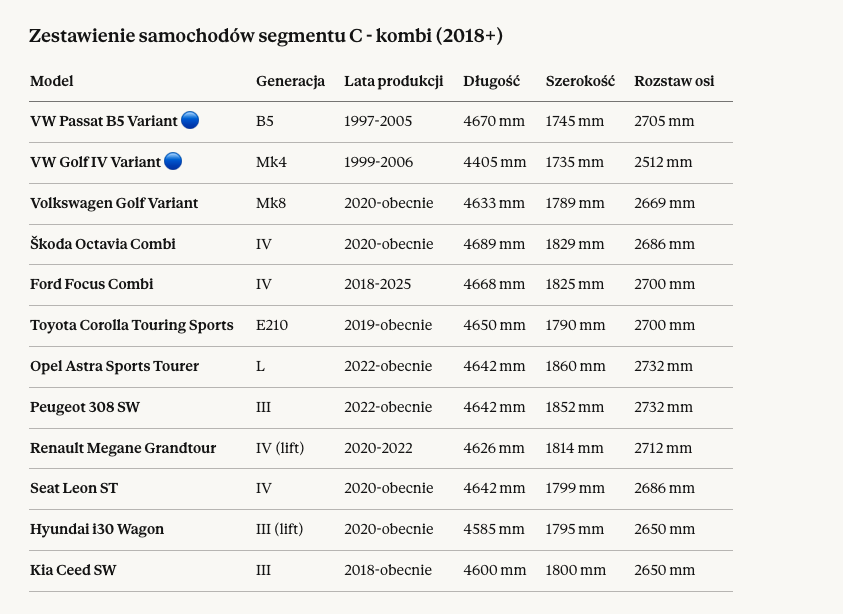
Task: Click Toyota Corolla Touring Sports model name
Action: [132, 325]
